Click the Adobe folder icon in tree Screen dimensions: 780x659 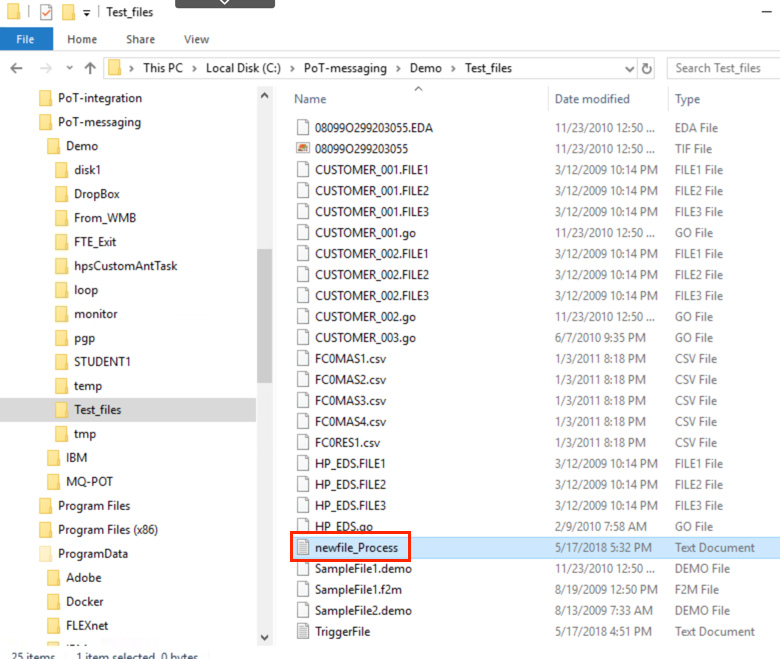point(54,577)
